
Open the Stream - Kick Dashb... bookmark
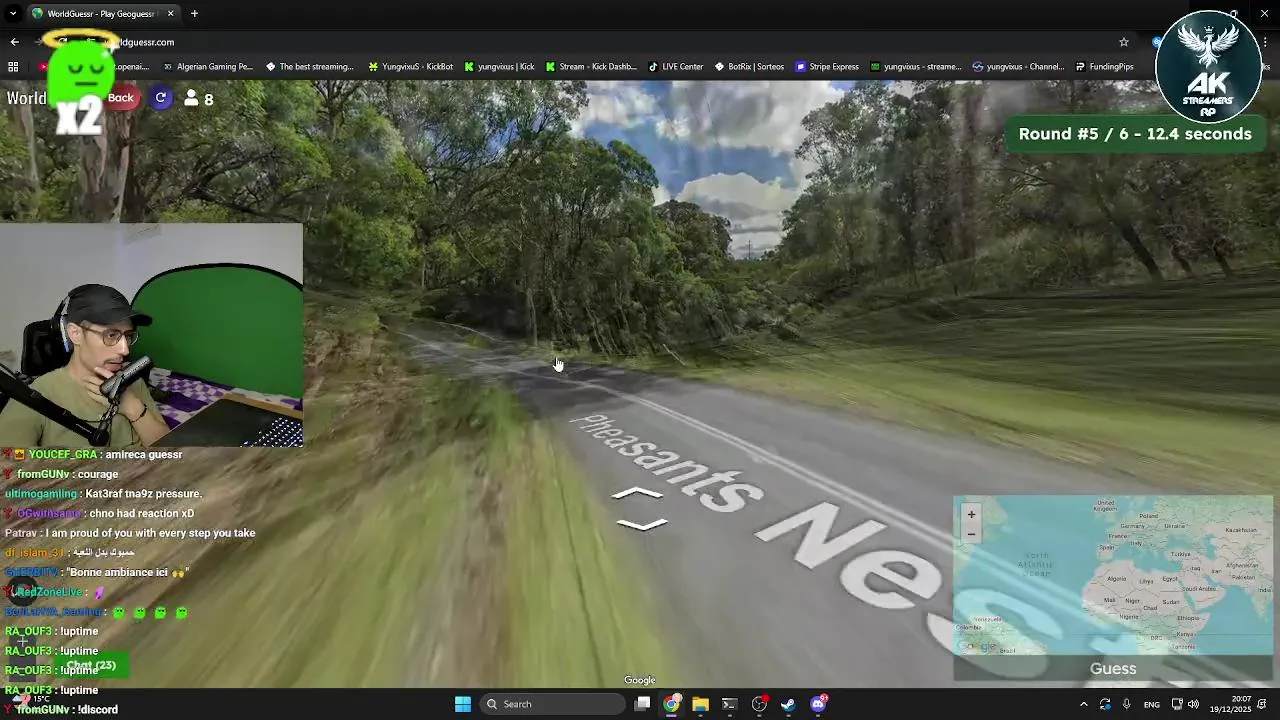pos(591,67)
